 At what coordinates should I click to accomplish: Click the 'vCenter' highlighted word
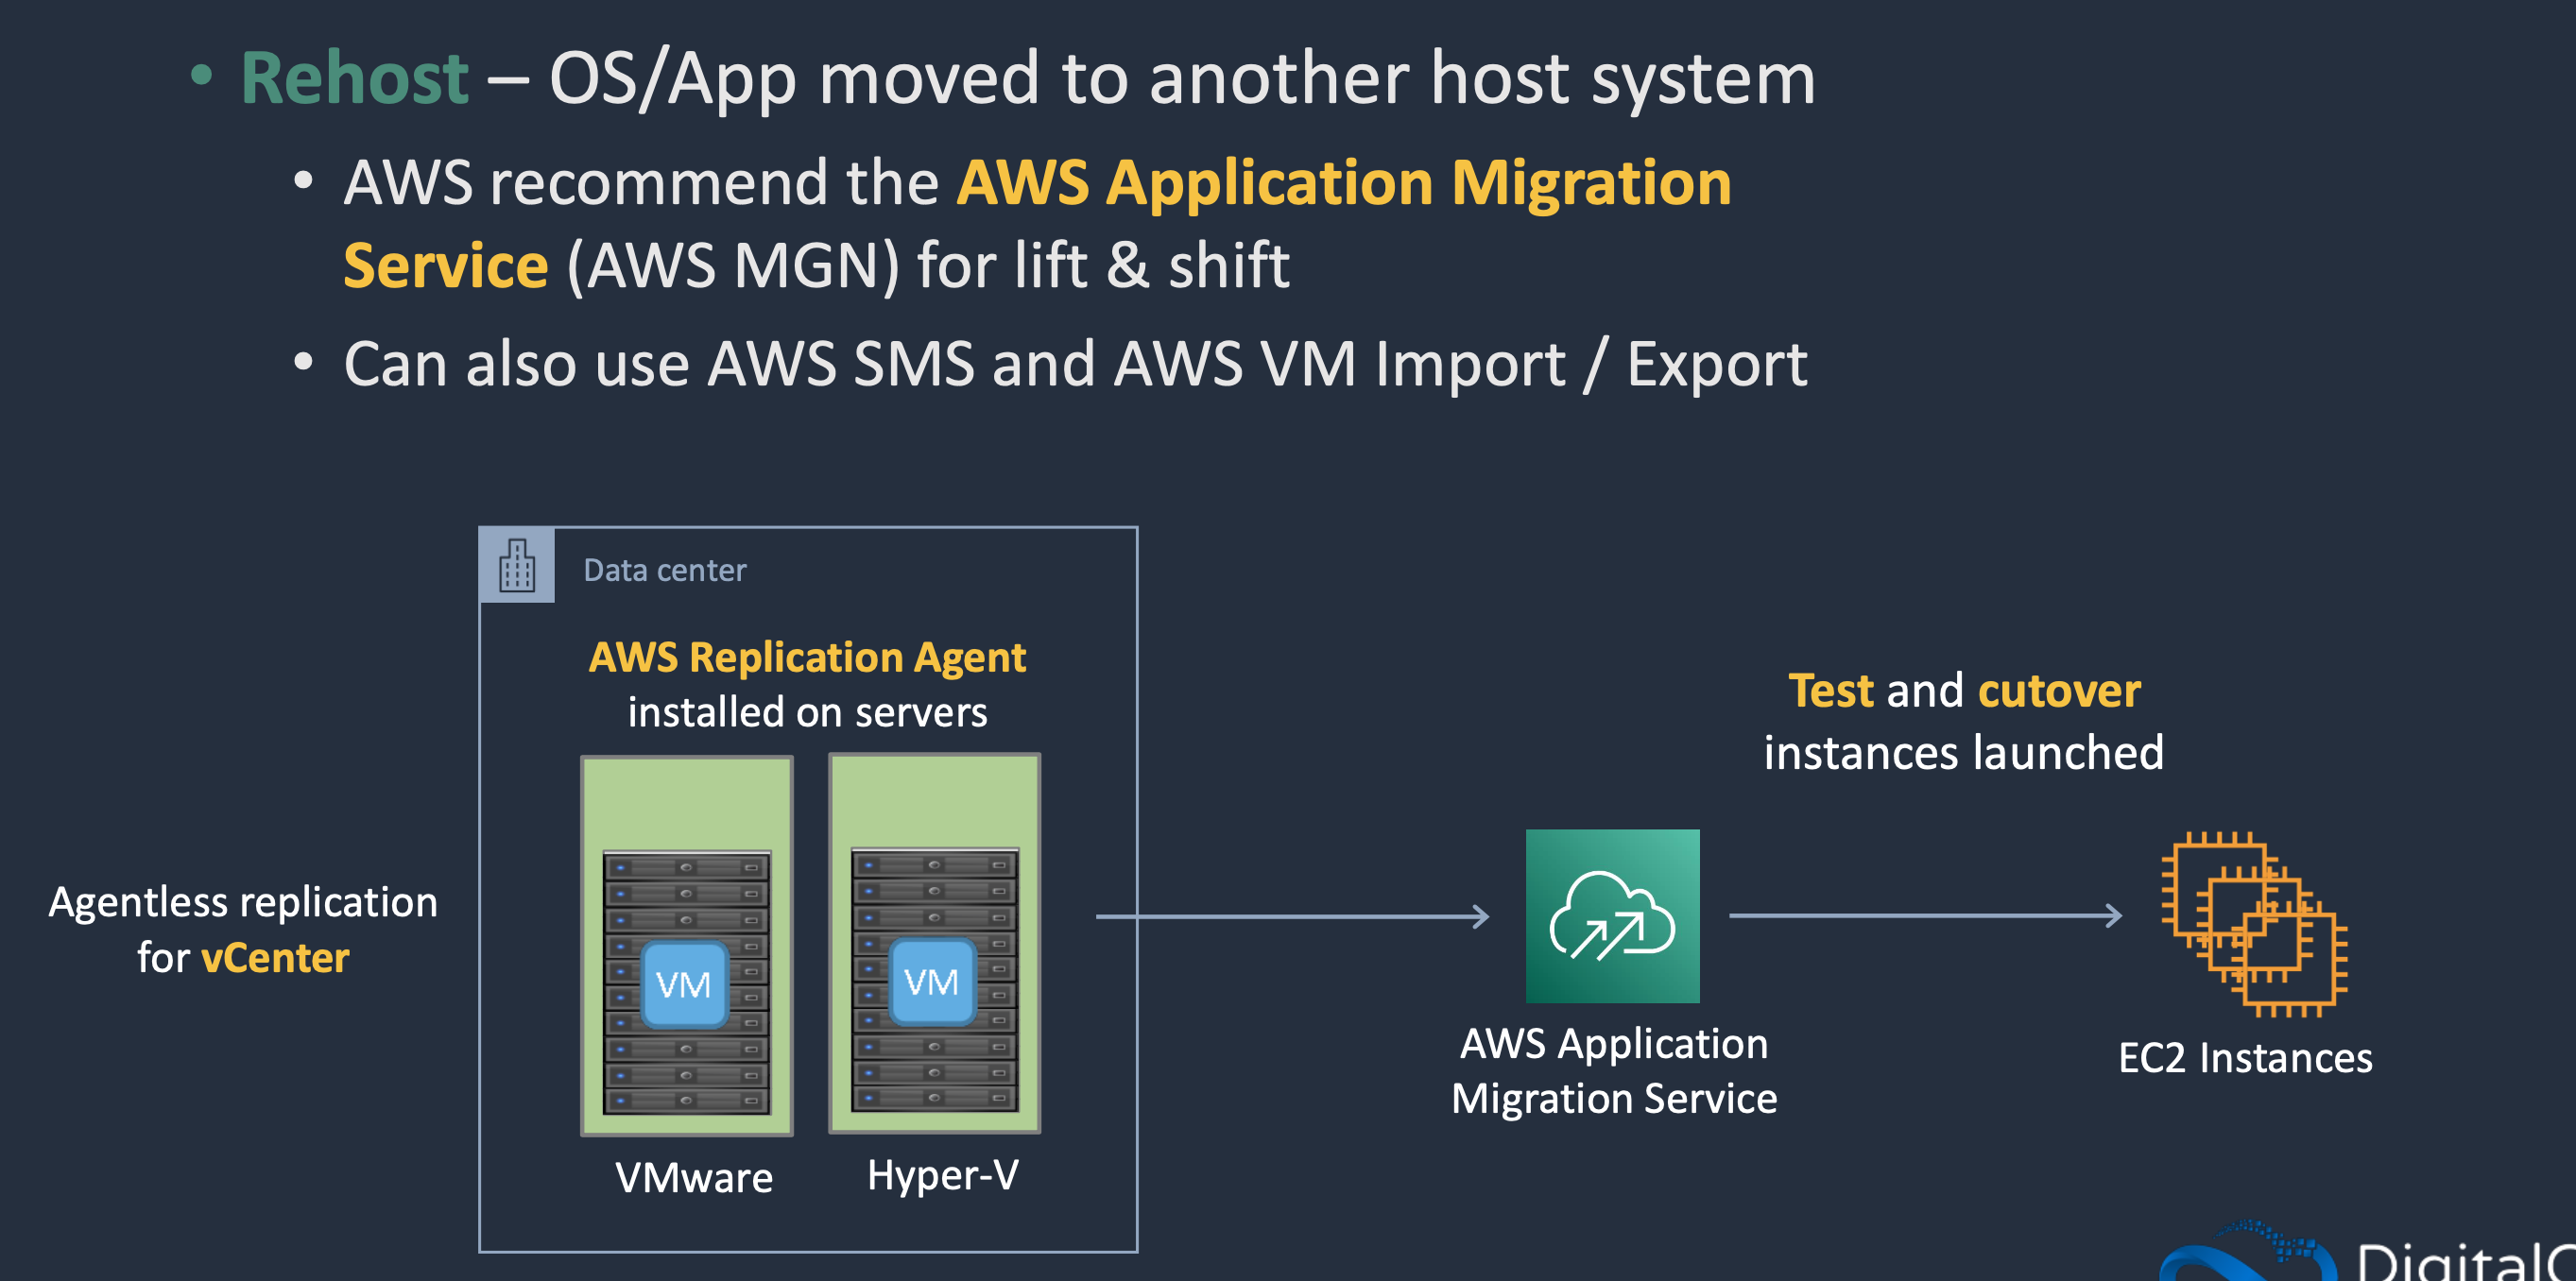coord(275,958)
